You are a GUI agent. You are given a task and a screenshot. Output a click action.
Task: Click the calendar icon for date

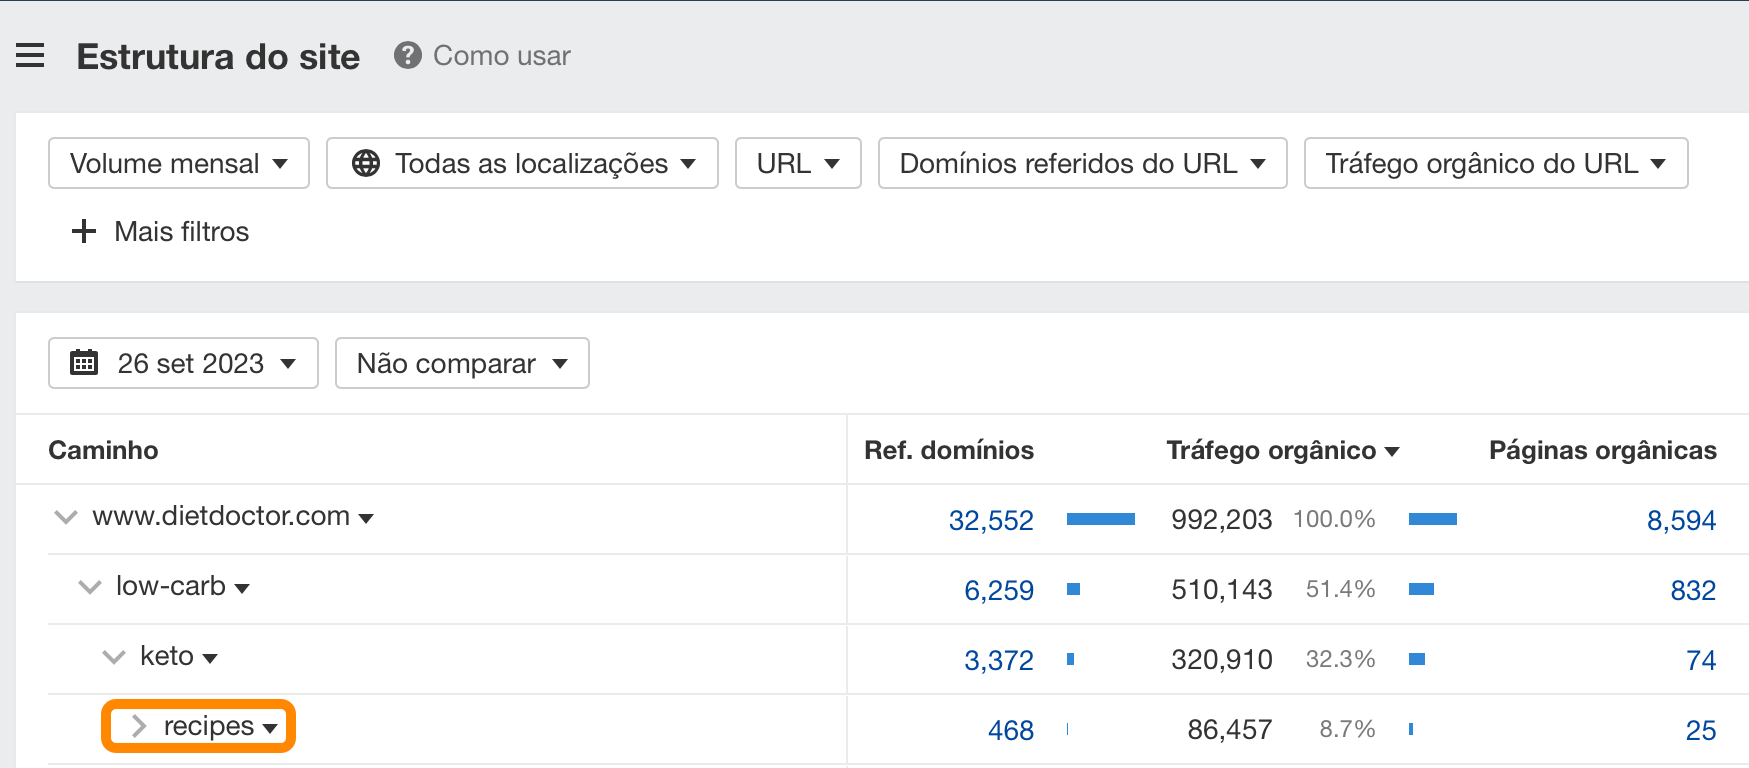pyautogui.click(x=84, y=363)
